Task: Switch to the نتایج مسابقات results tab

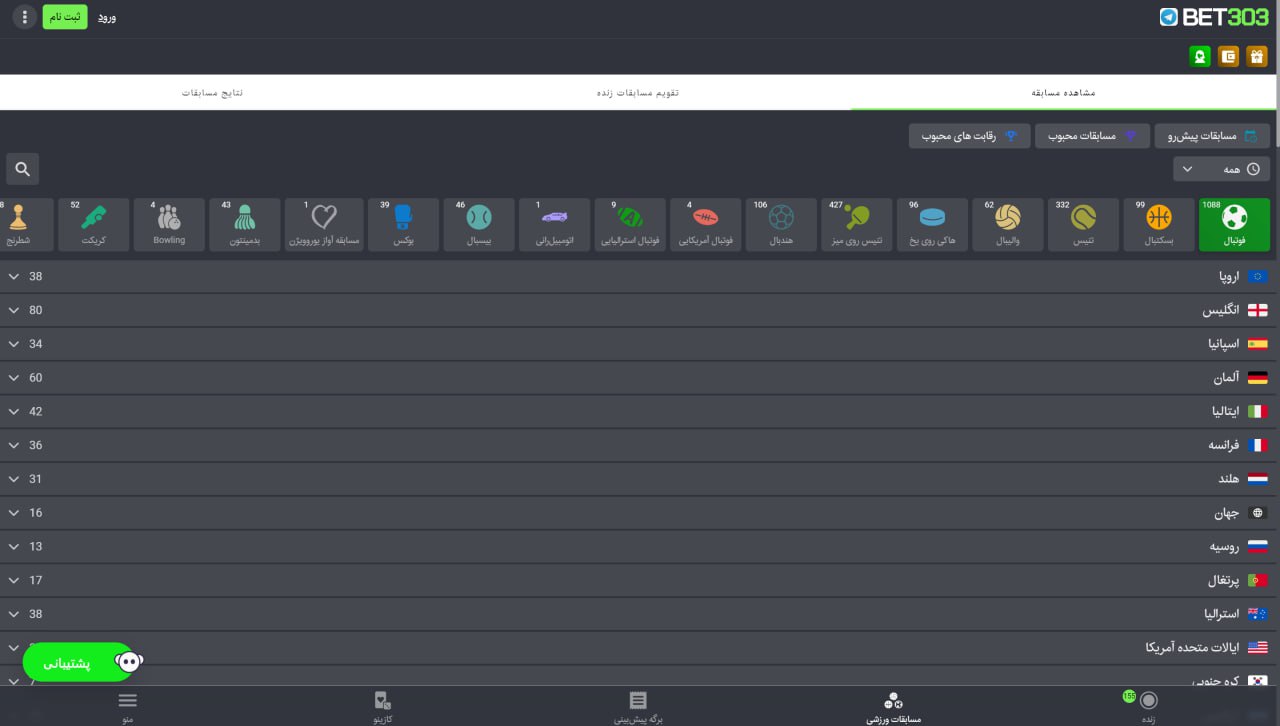Action: (212, 92)
